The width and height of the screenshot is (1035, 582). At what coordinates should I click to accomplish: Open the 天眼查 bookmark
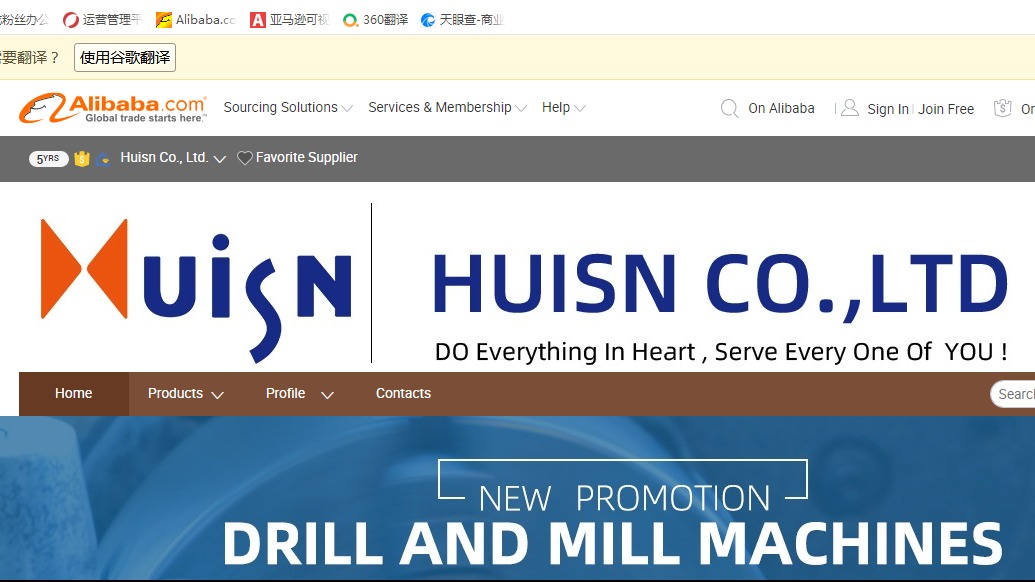462,20
